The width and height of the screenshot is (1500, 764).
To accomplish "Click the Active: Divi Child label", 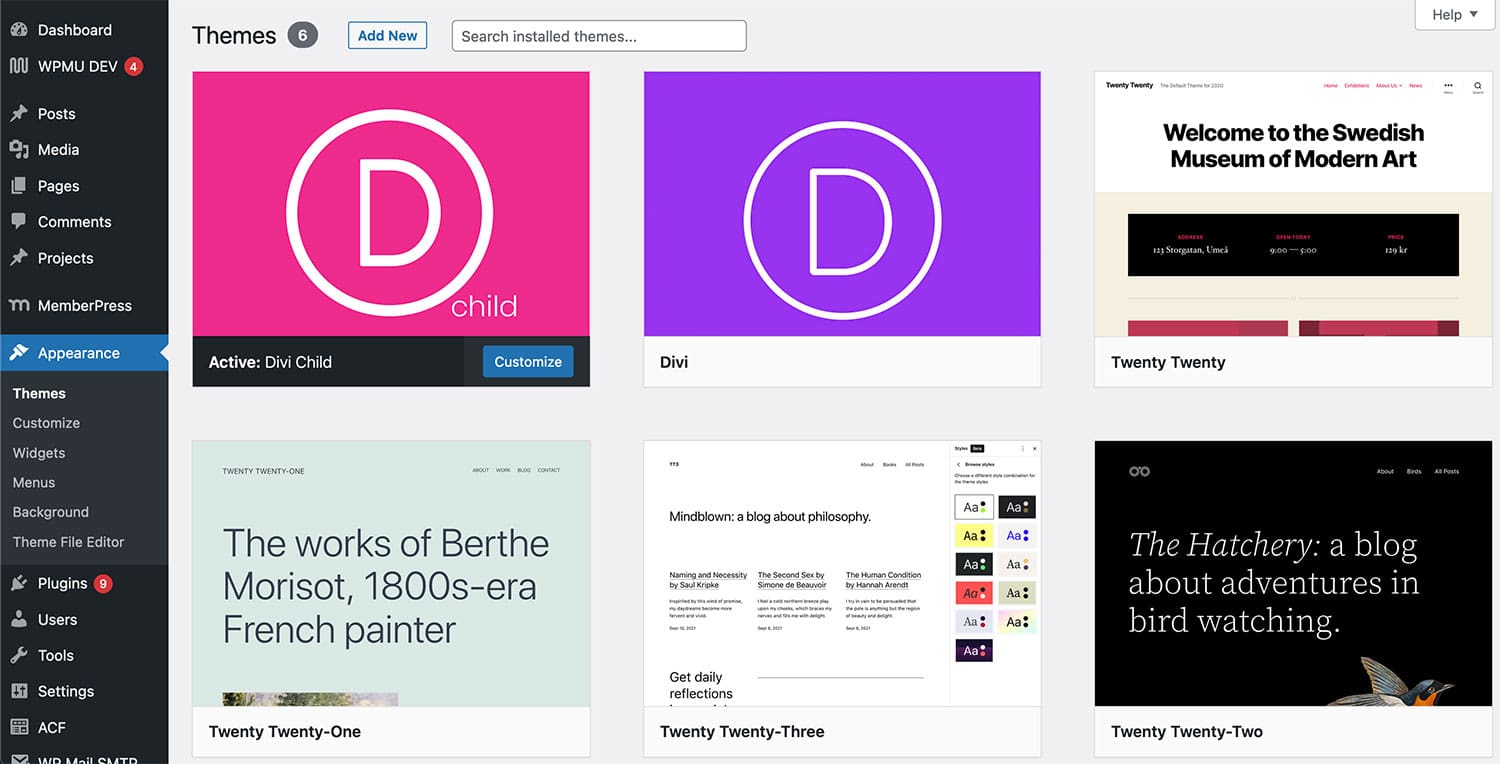I will point(270,362).
